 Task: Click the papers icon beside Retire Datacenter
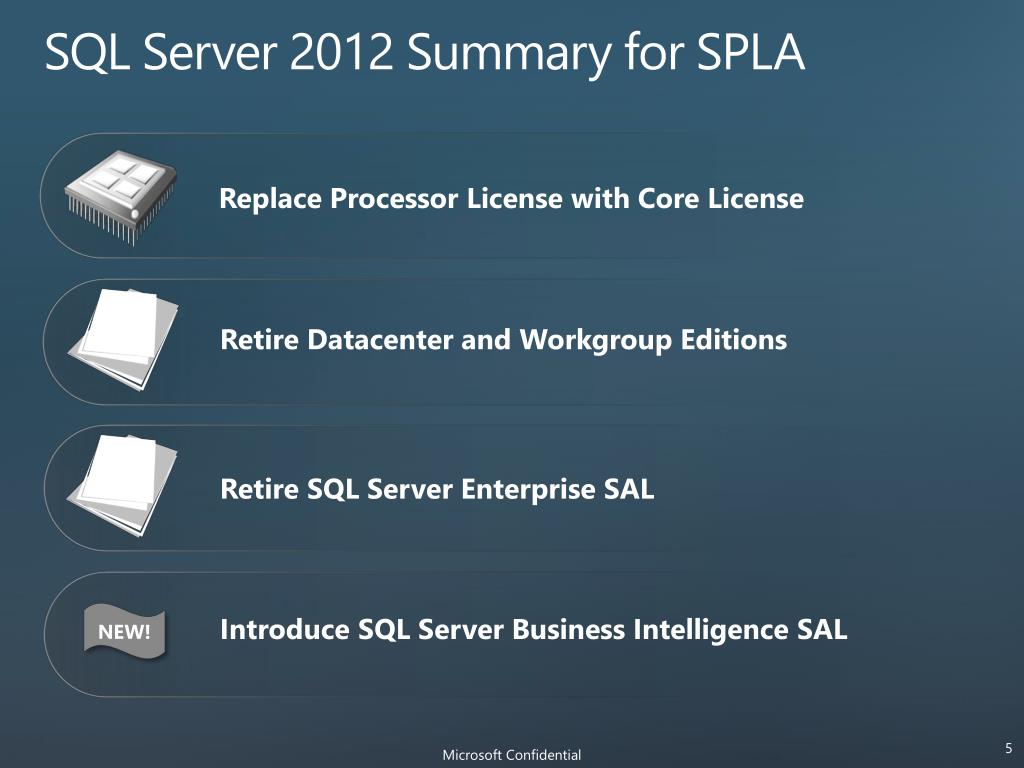pos(123,340)
